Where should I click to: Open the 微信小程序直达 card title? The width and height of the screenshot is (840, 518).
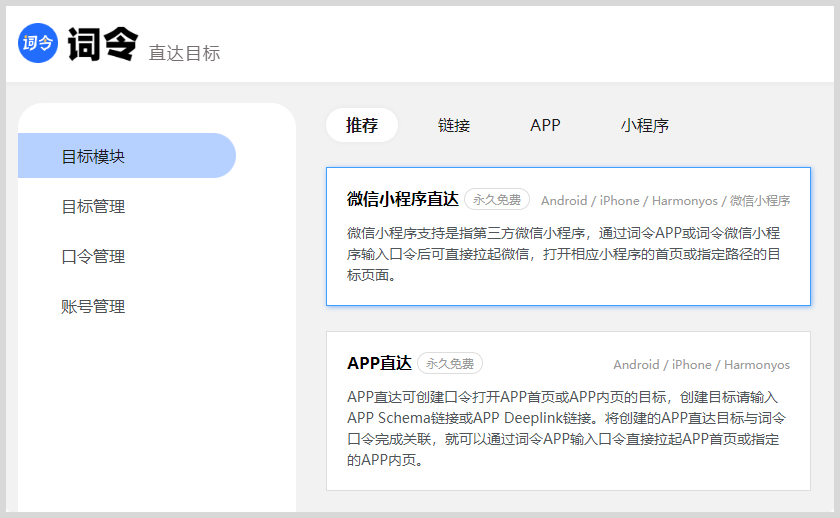(x=402, y=199)
